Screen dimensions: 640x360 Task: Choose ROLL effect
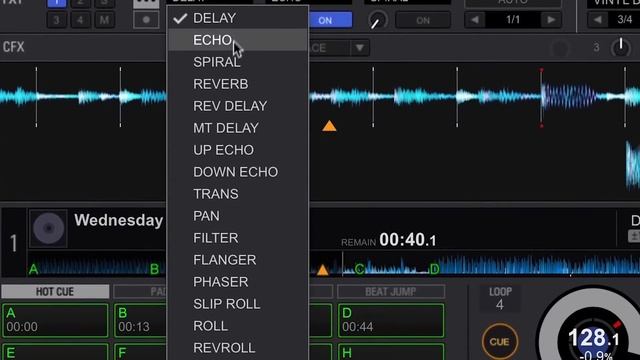click(x=238, y=326)
